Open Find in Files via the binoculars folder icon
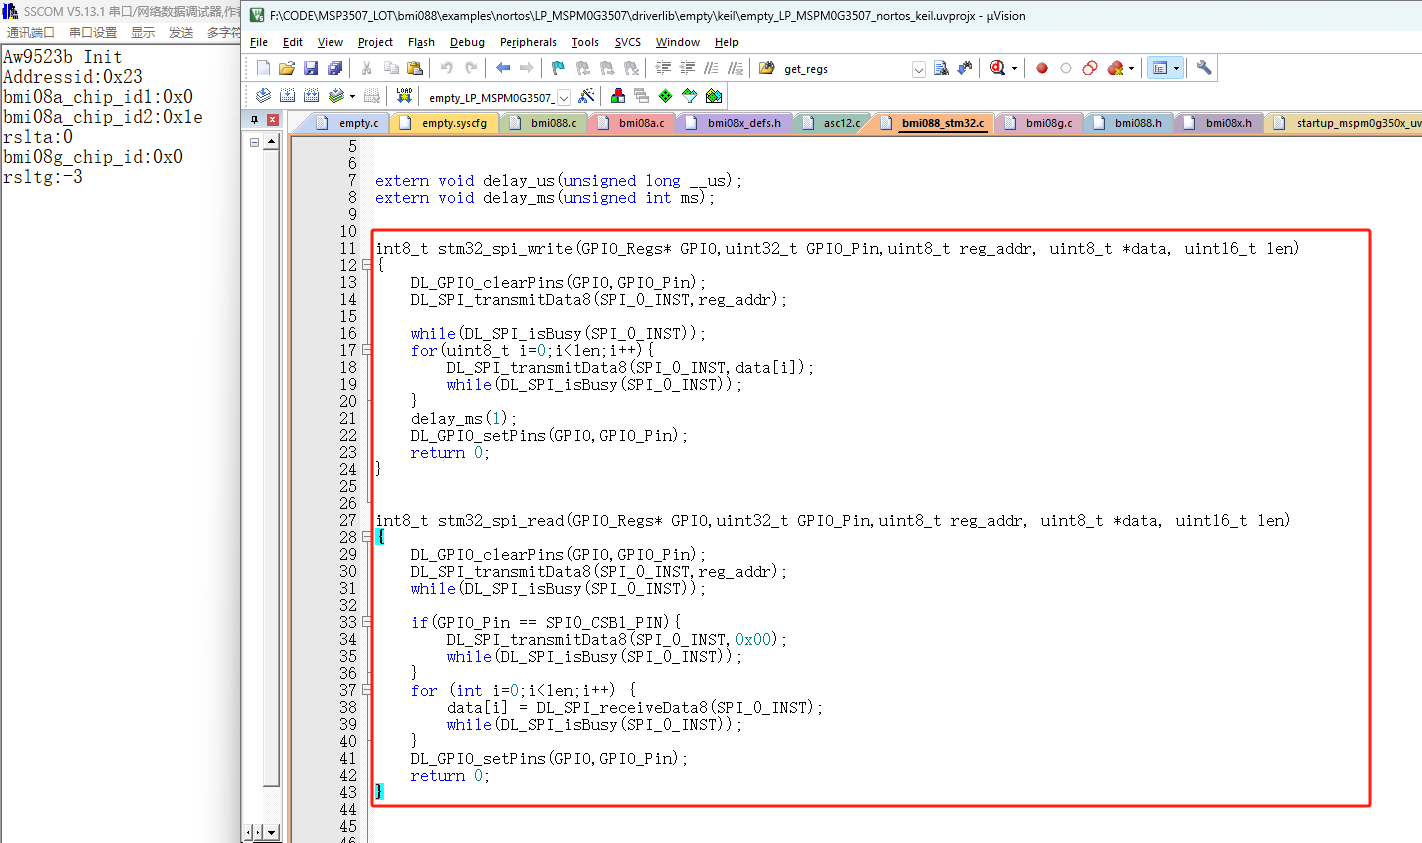Screen dimensions: 1422x843 (767, 68)
